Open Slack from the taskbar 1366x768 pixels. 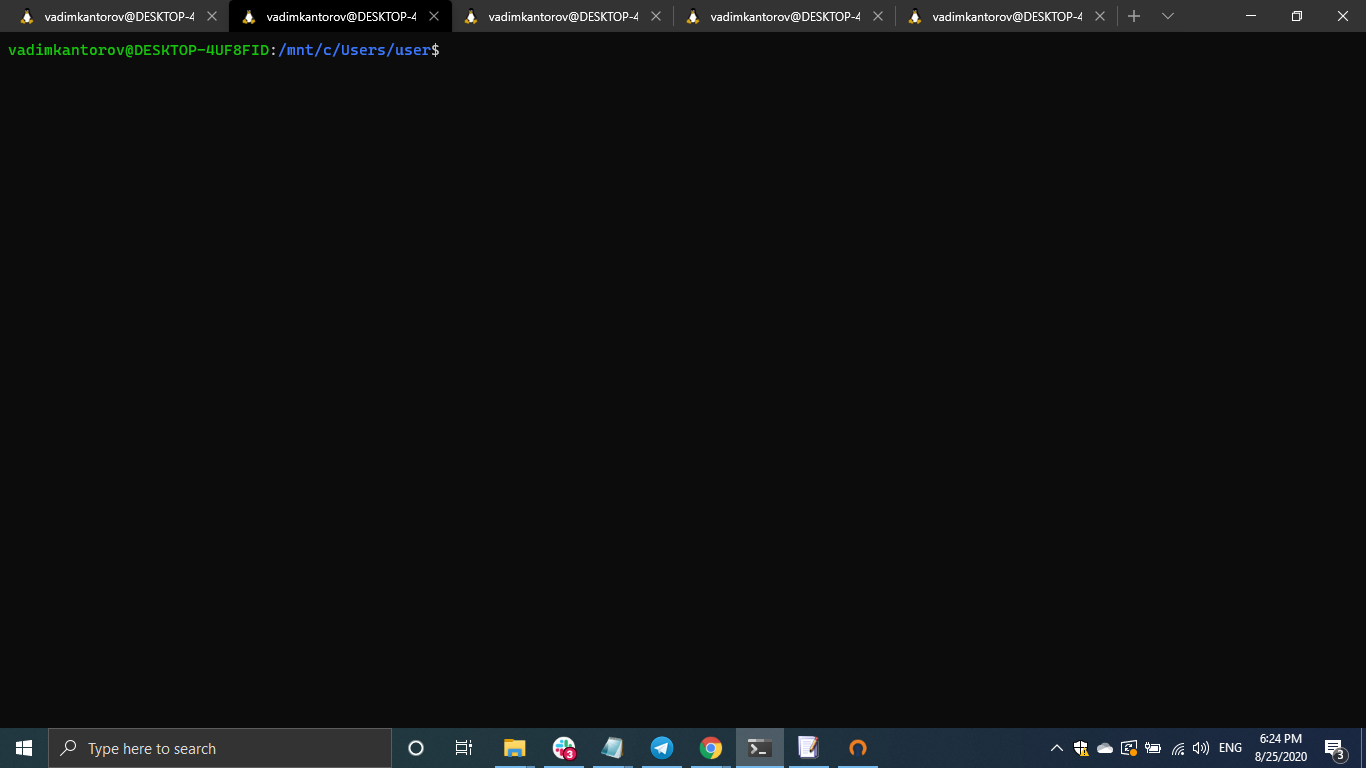tap(564, 748)
